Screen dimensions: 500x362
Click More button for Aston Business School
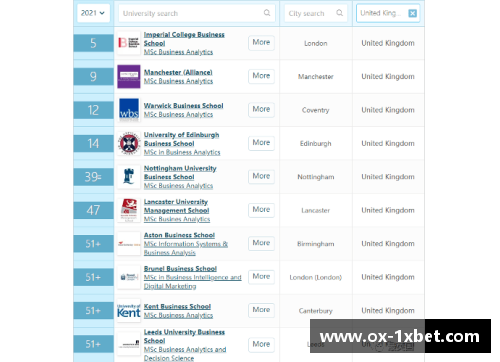coord(261,243)
